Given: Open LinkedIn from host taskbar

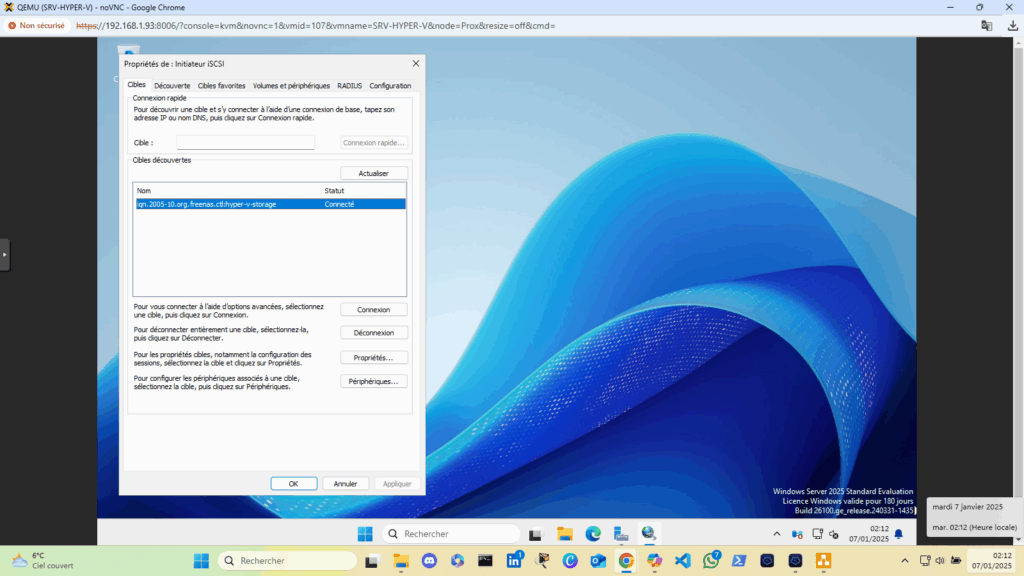Looking at the screenshot, I should click(x=515, y=560).
